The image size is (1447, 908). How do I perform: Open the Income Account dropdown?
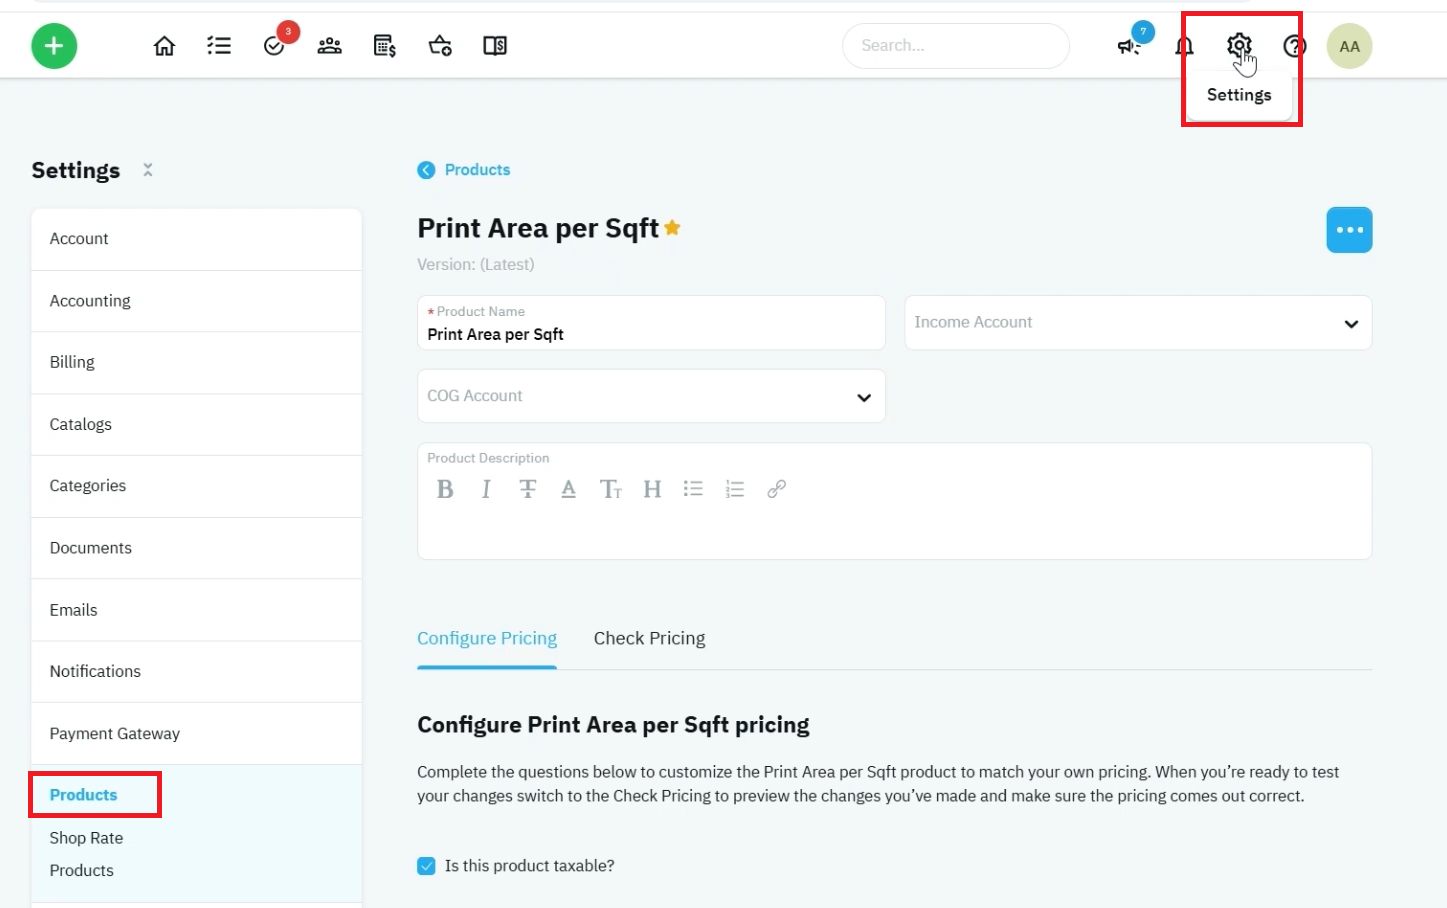pos(1138,323)
